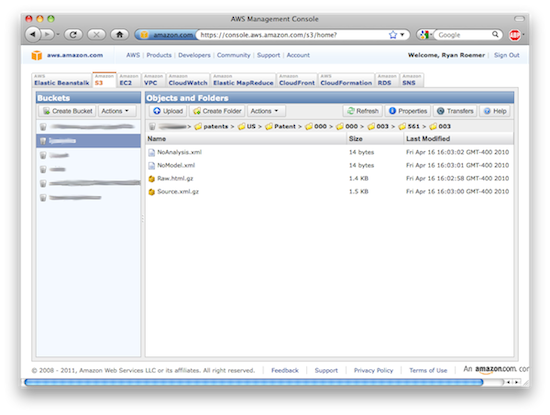Click the browser Back arrow button
550x415 pixels.
33,34
